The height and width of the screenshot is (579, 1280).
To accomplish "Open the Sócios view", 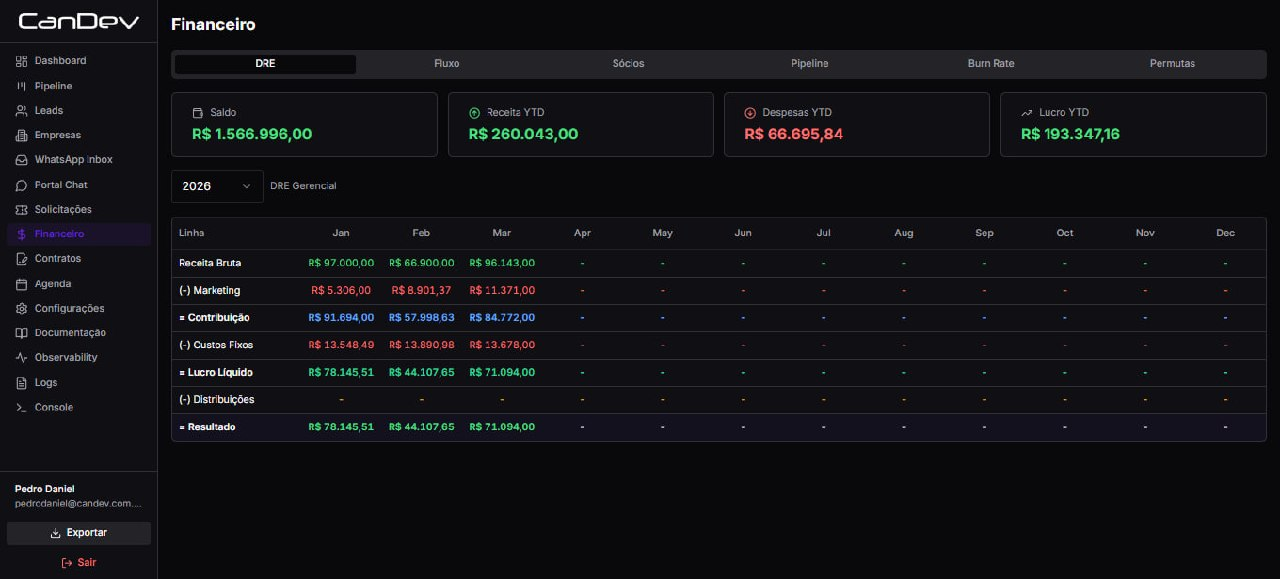I will (x=628, y=63).
